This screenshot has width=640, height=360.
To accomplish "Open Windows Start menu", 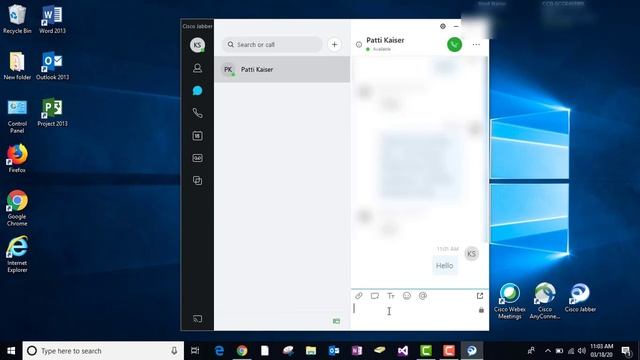I will pyautogui.click(x=11, y=351).
